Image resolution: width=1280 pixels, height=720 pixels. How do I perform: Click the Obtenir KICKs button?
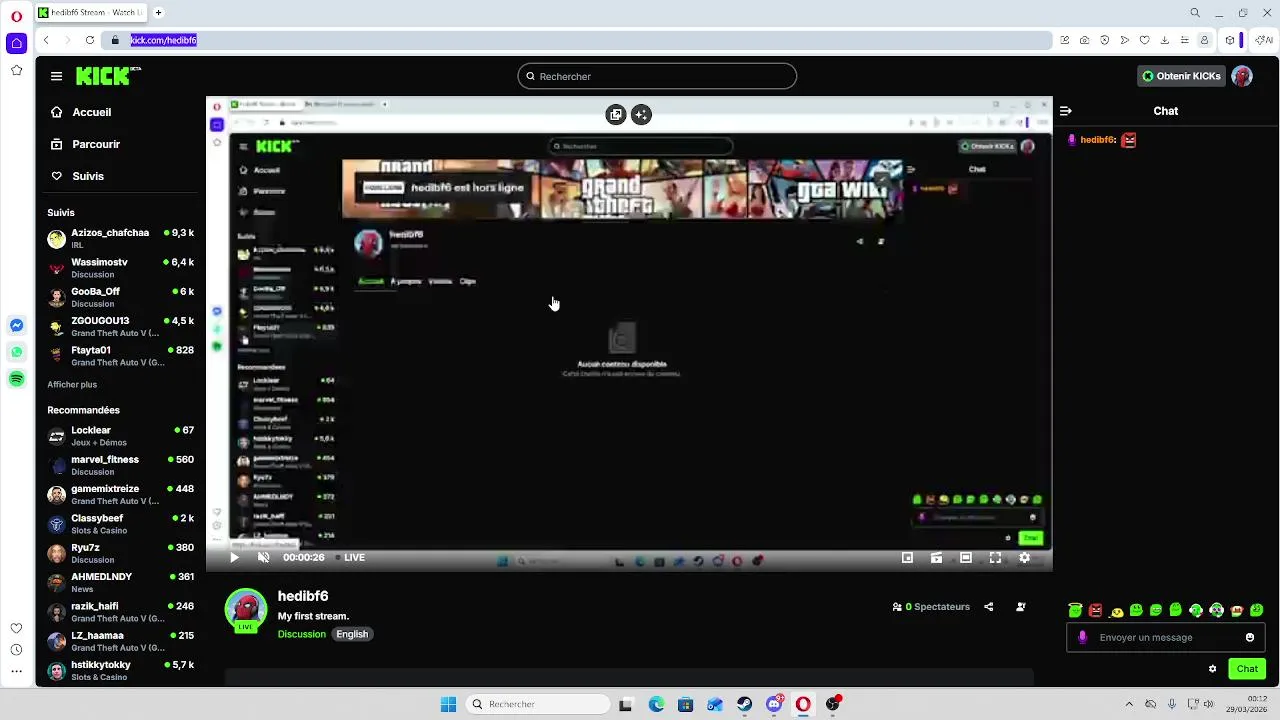click(x=1182, y=76)
